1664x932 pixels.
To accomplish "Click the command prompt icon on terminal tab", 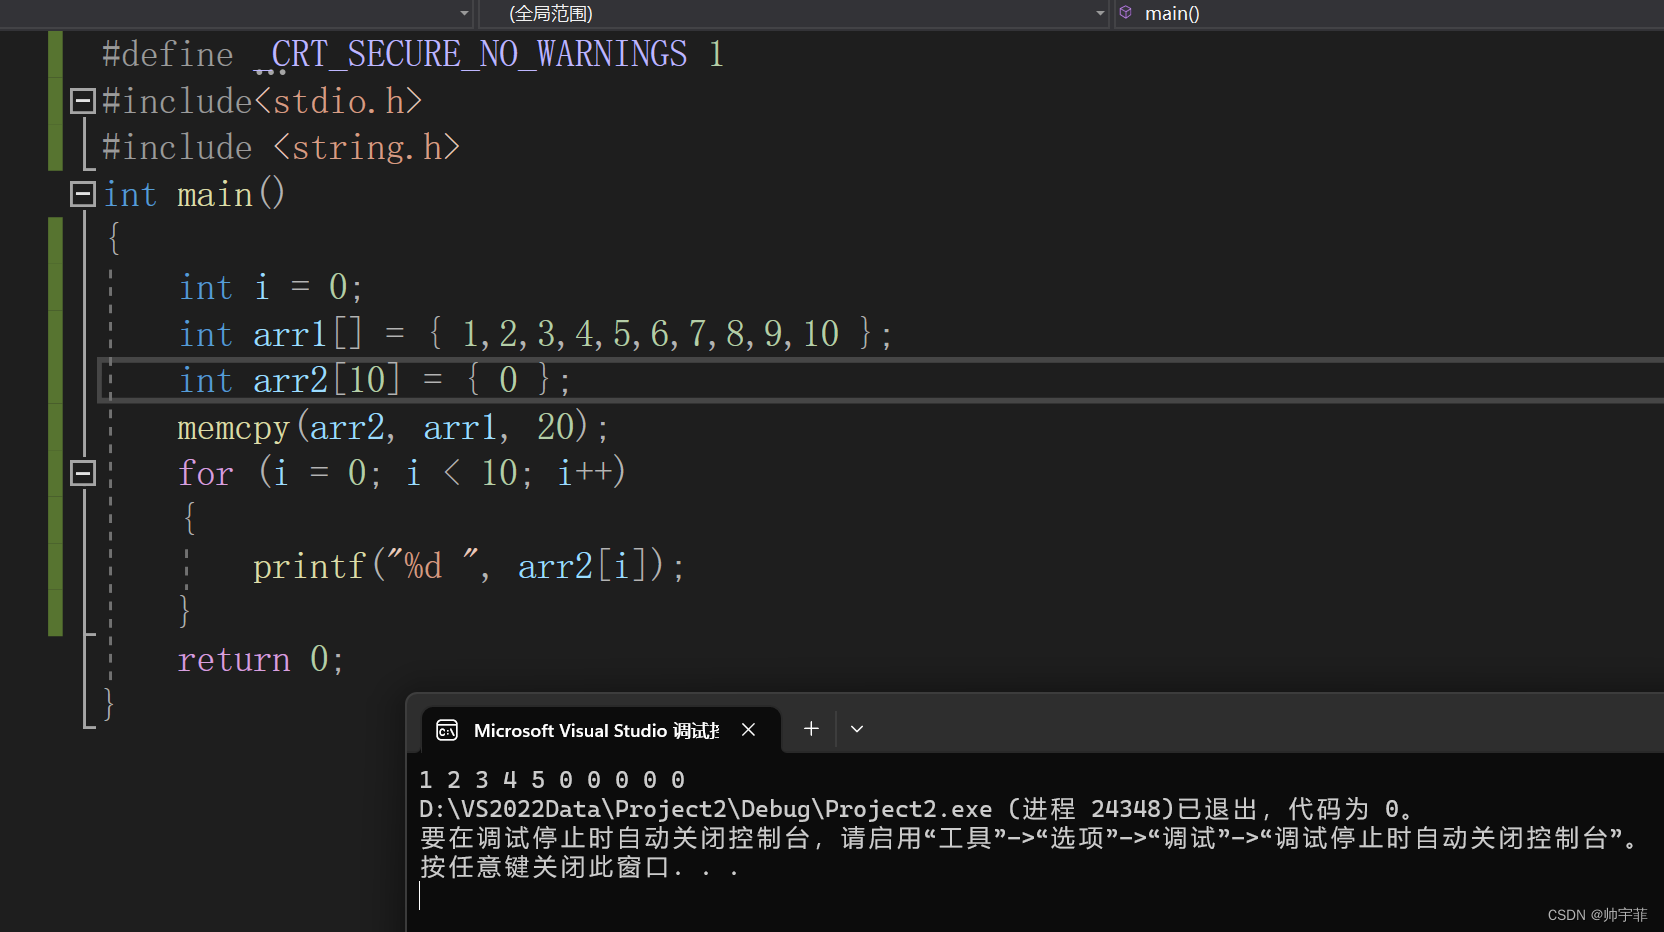I will pyautogui.click(x=446, y=730).
